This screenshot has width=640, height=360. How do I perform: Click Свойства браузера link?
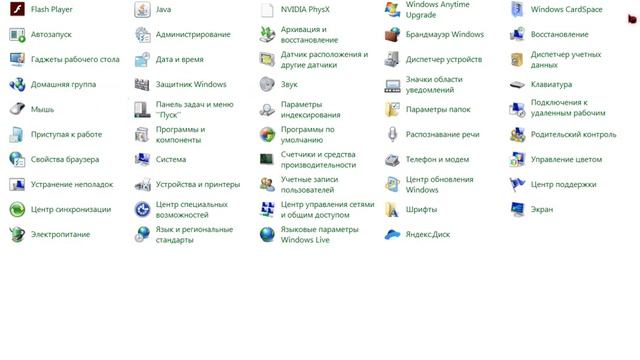pos(65,159)
